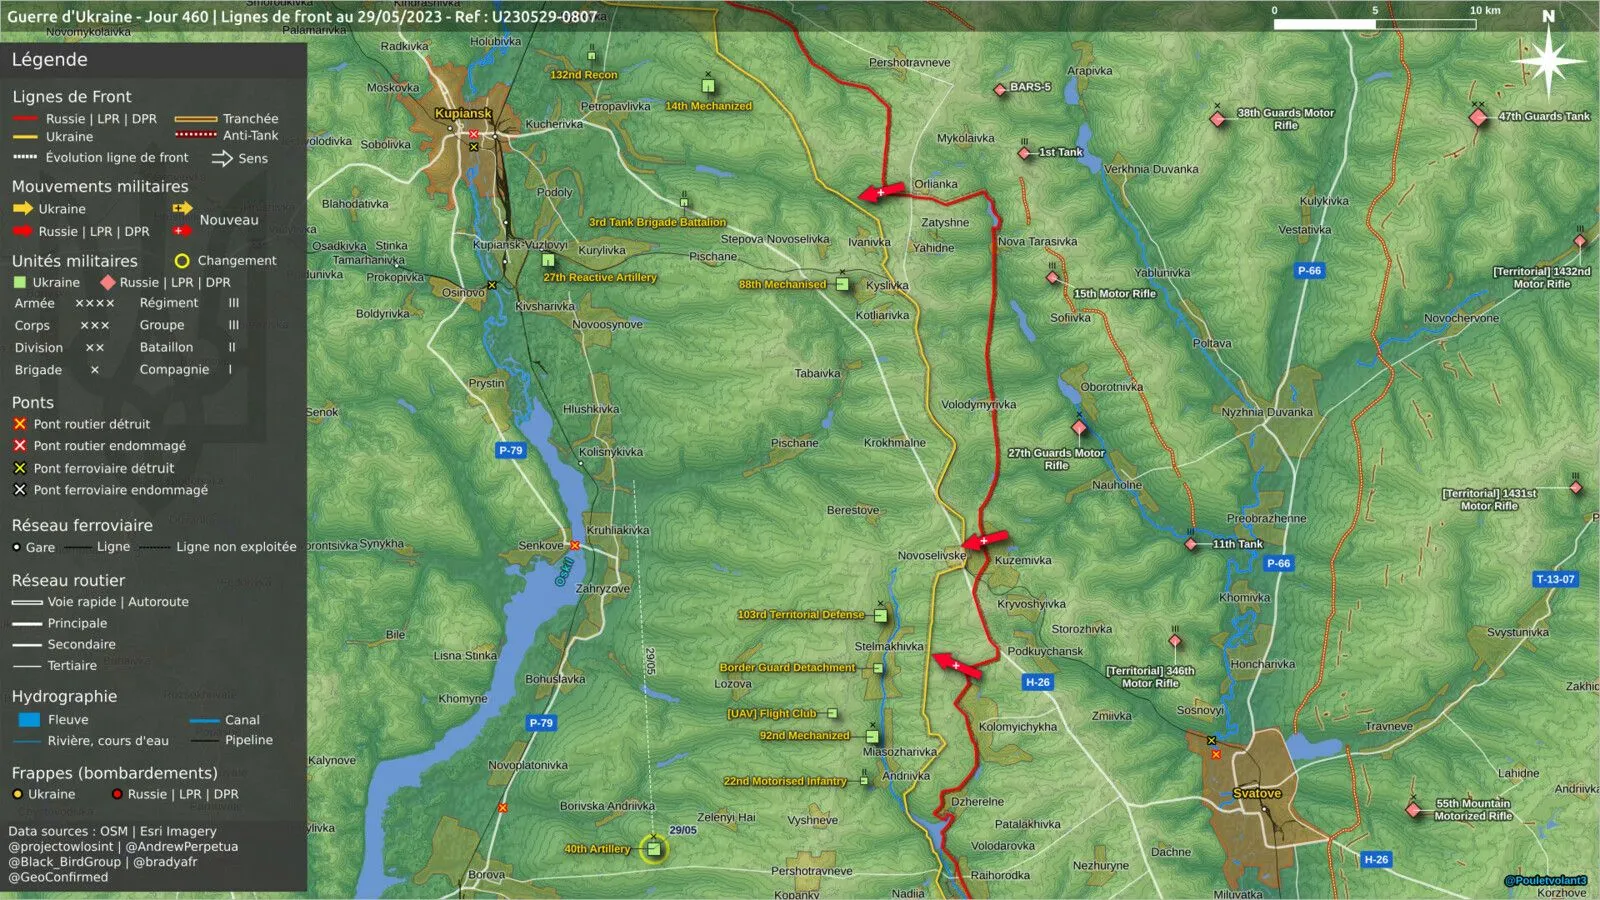Click the 88th Mechanized unit square
1600x900 pixels.
(843, 285)
